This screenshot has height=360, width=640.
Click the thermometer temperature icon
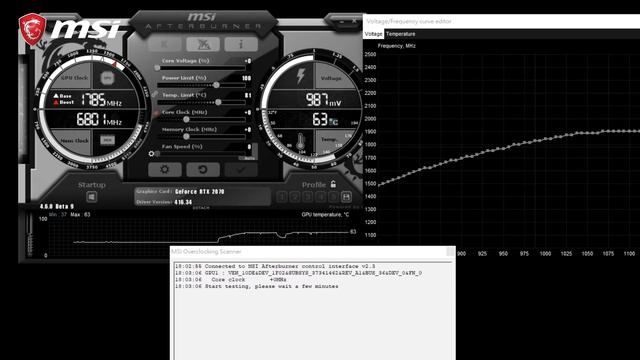(300, 142)
